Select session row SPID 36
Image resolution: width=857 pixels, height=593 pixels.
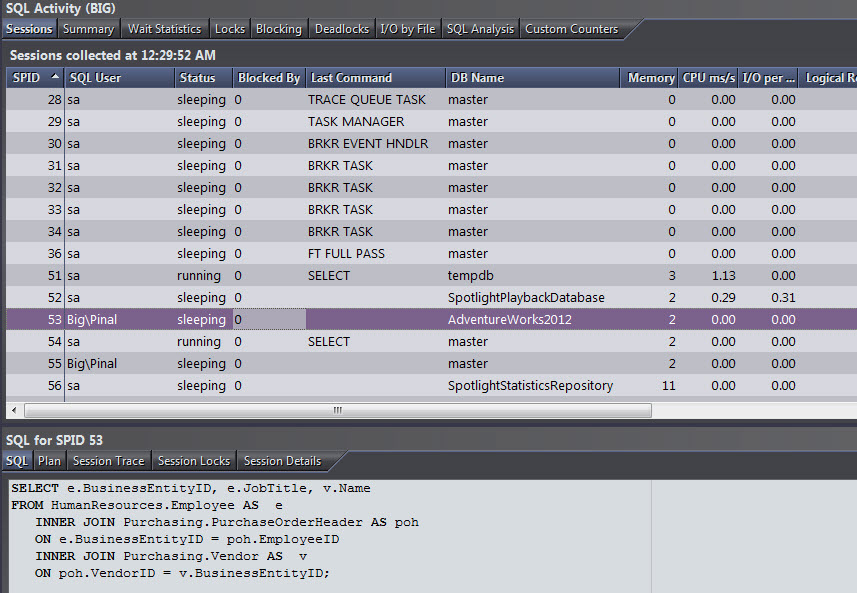pos(432,254)
